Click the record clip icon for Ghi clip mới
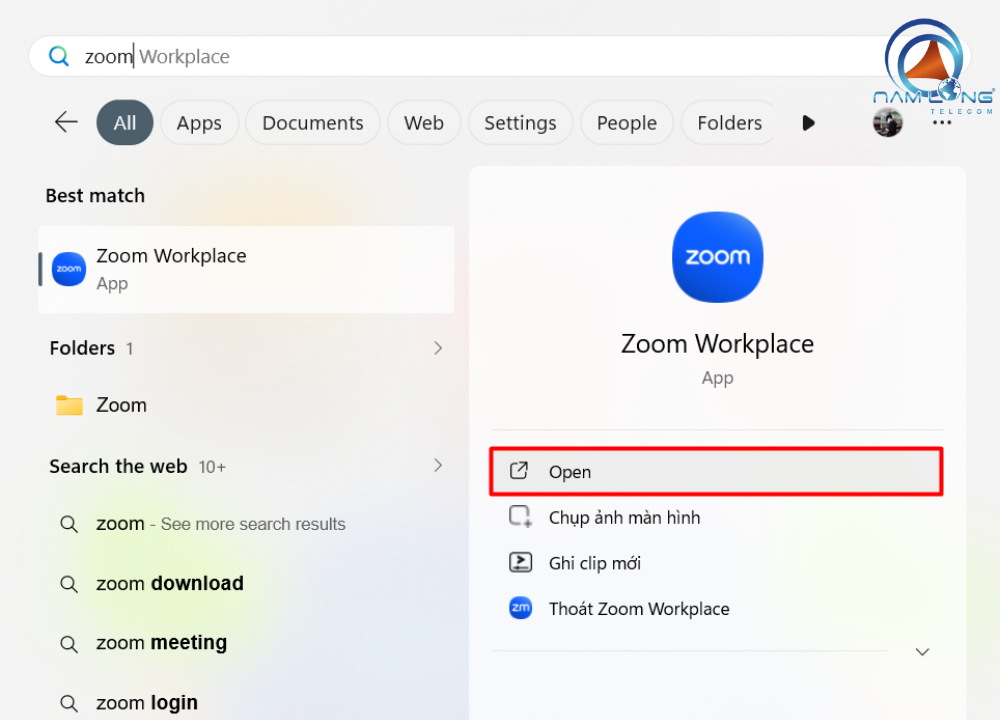The image size is (1000, 720). click(x=520, y=562)
